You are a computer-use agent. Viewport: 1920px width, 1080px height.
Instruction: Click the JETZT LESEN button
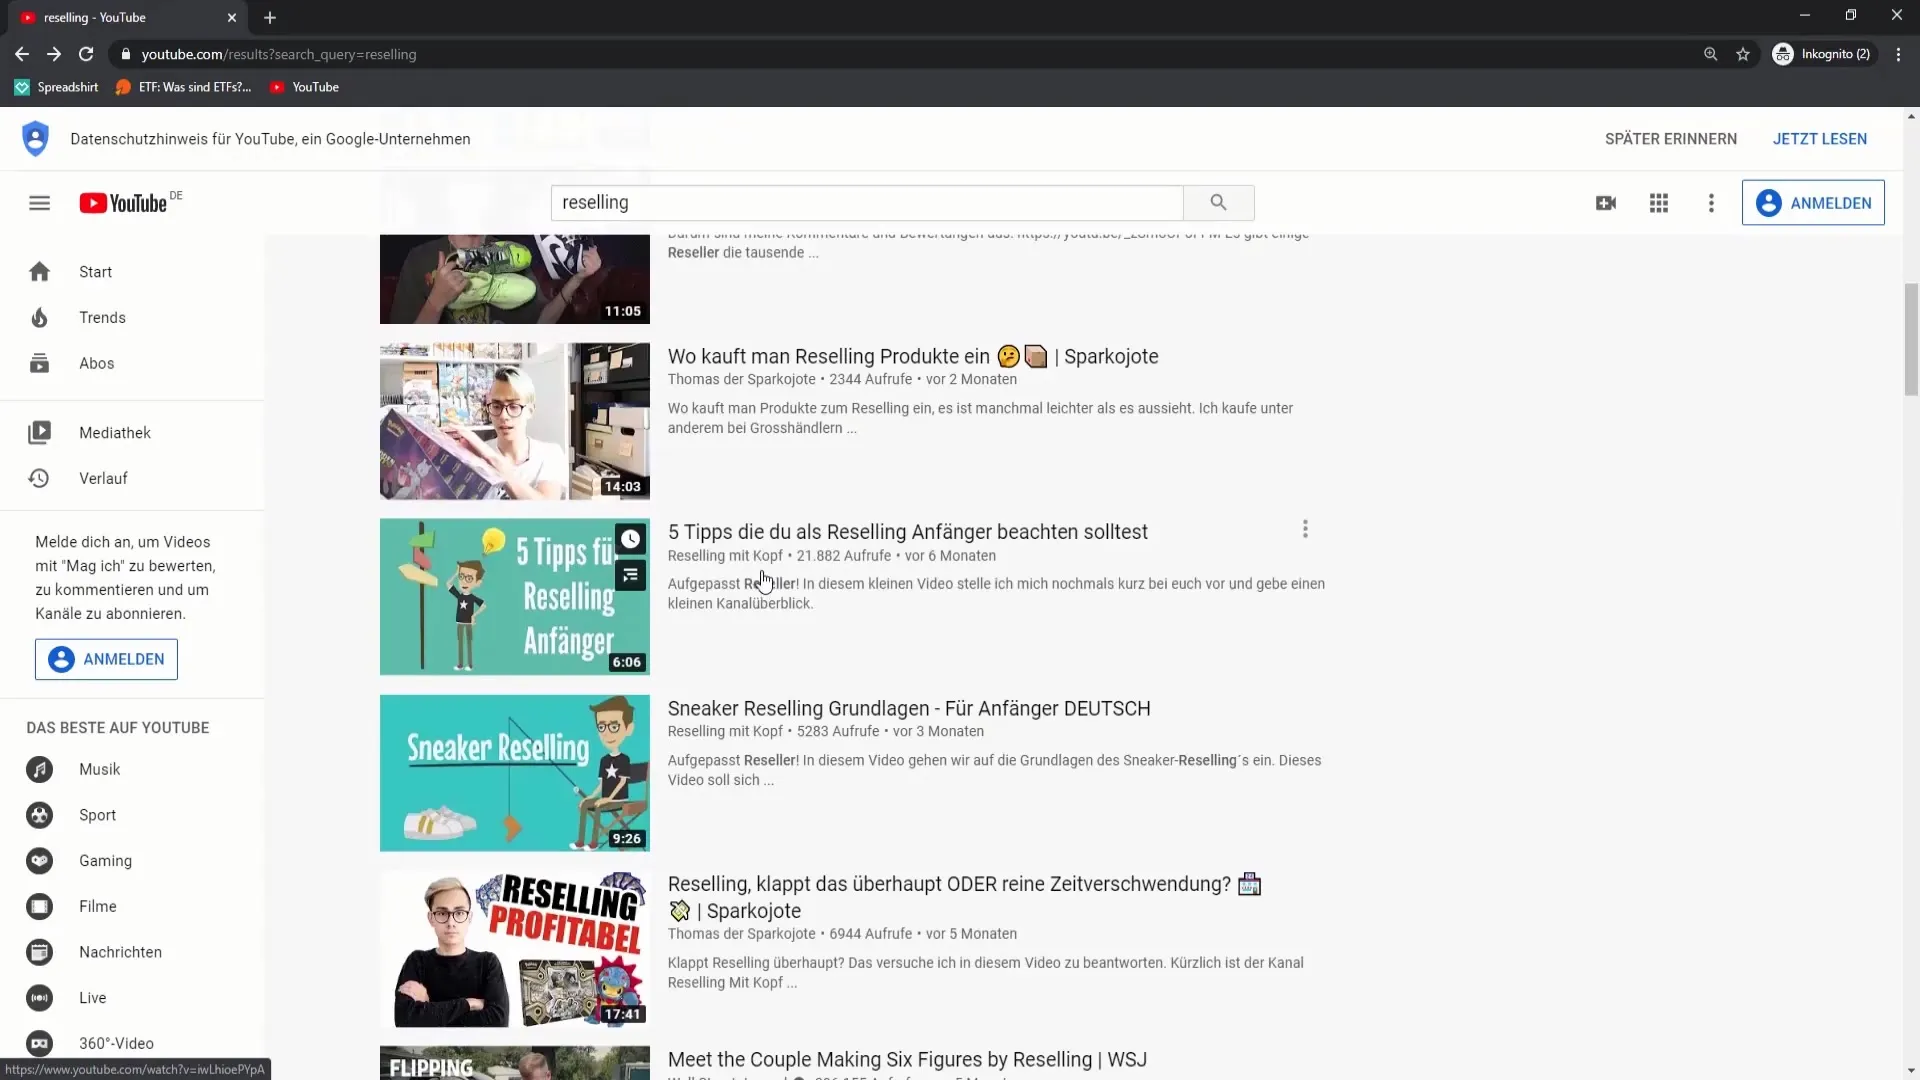tap(1820, 139)
